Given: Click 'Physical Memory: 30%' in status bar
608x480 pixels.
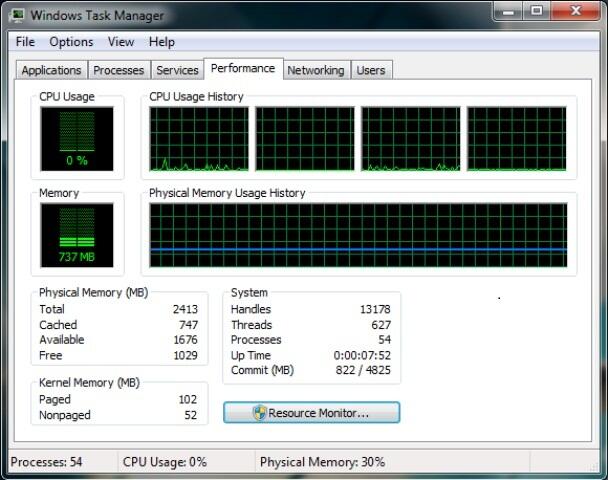Looking at the screenshot, I should pyautogui.click(x=322, y=462).
